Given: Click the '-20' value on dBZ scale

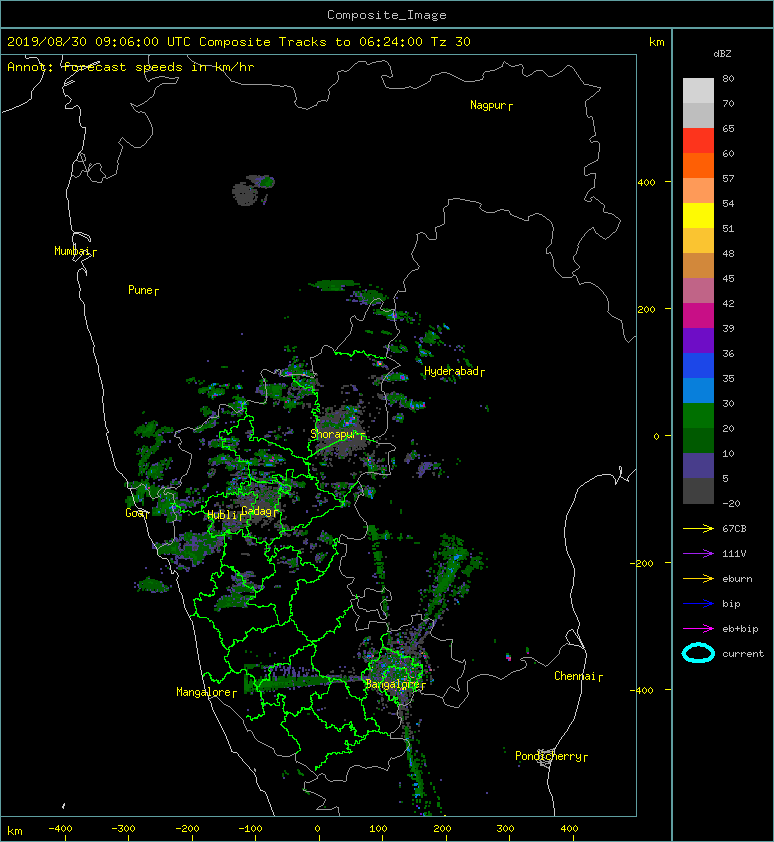Looking at the screenshot, I should 731,504.
